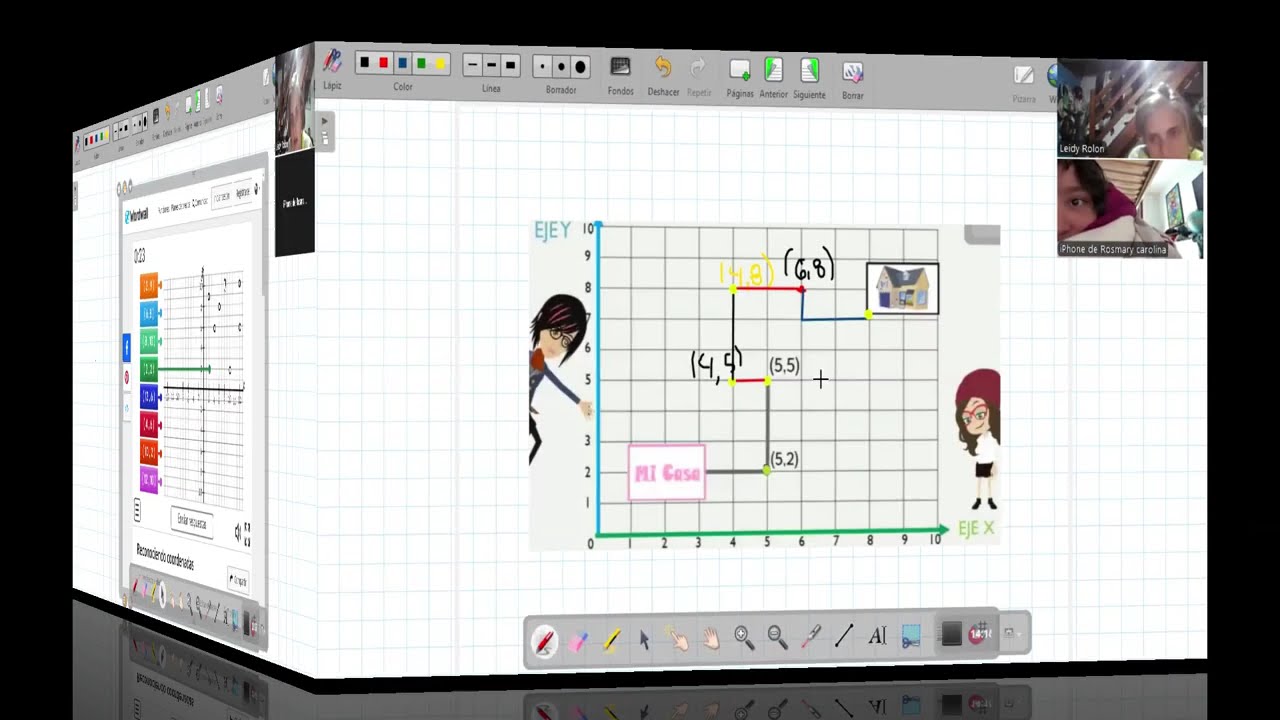This screenshot has height=720, width=1280.
Task: Select the laser pointer tool
Action: [810, 635]
